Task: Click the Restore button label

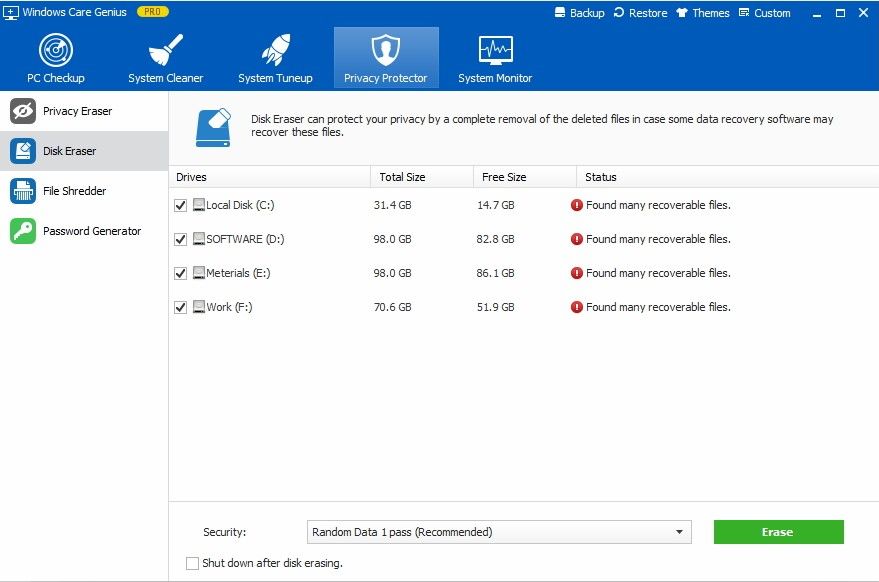Action: coord(648,13)
